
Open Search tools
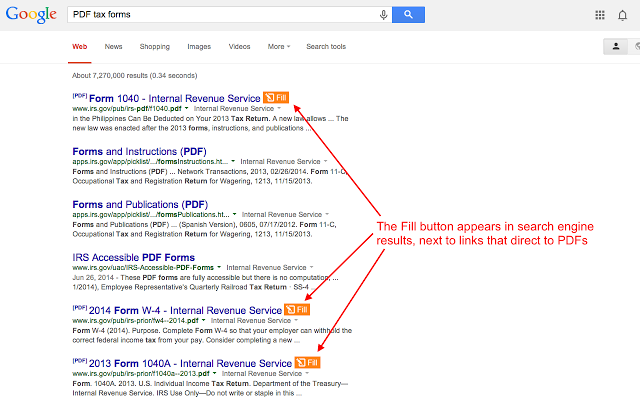[326, 47]
